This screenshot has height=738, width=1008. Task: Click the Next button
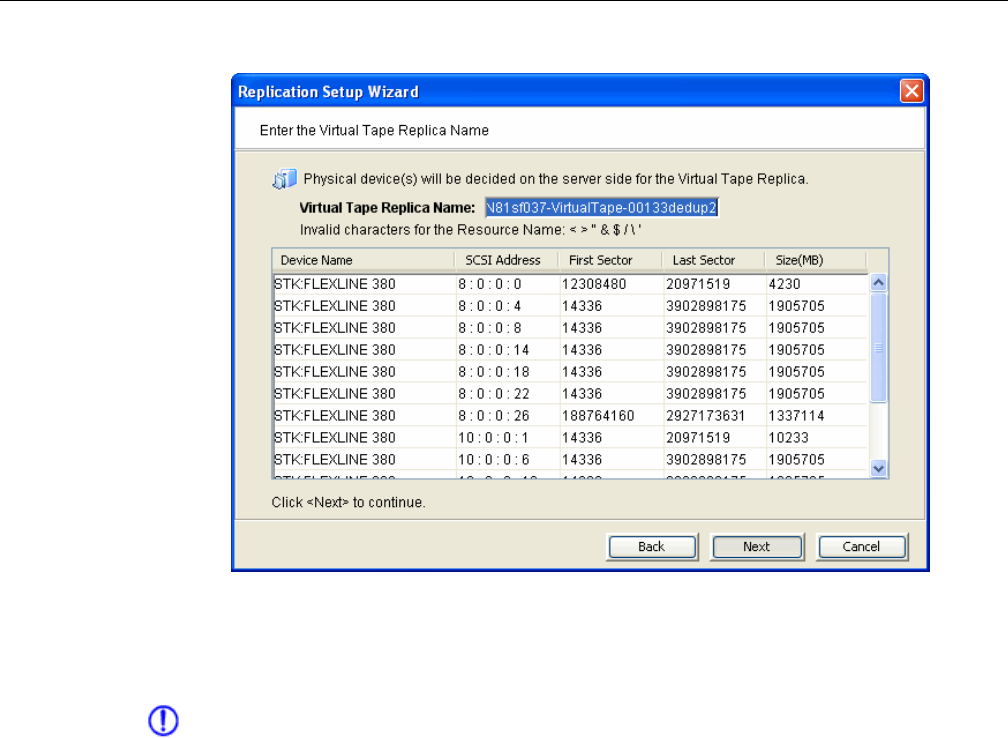[757, 547]
